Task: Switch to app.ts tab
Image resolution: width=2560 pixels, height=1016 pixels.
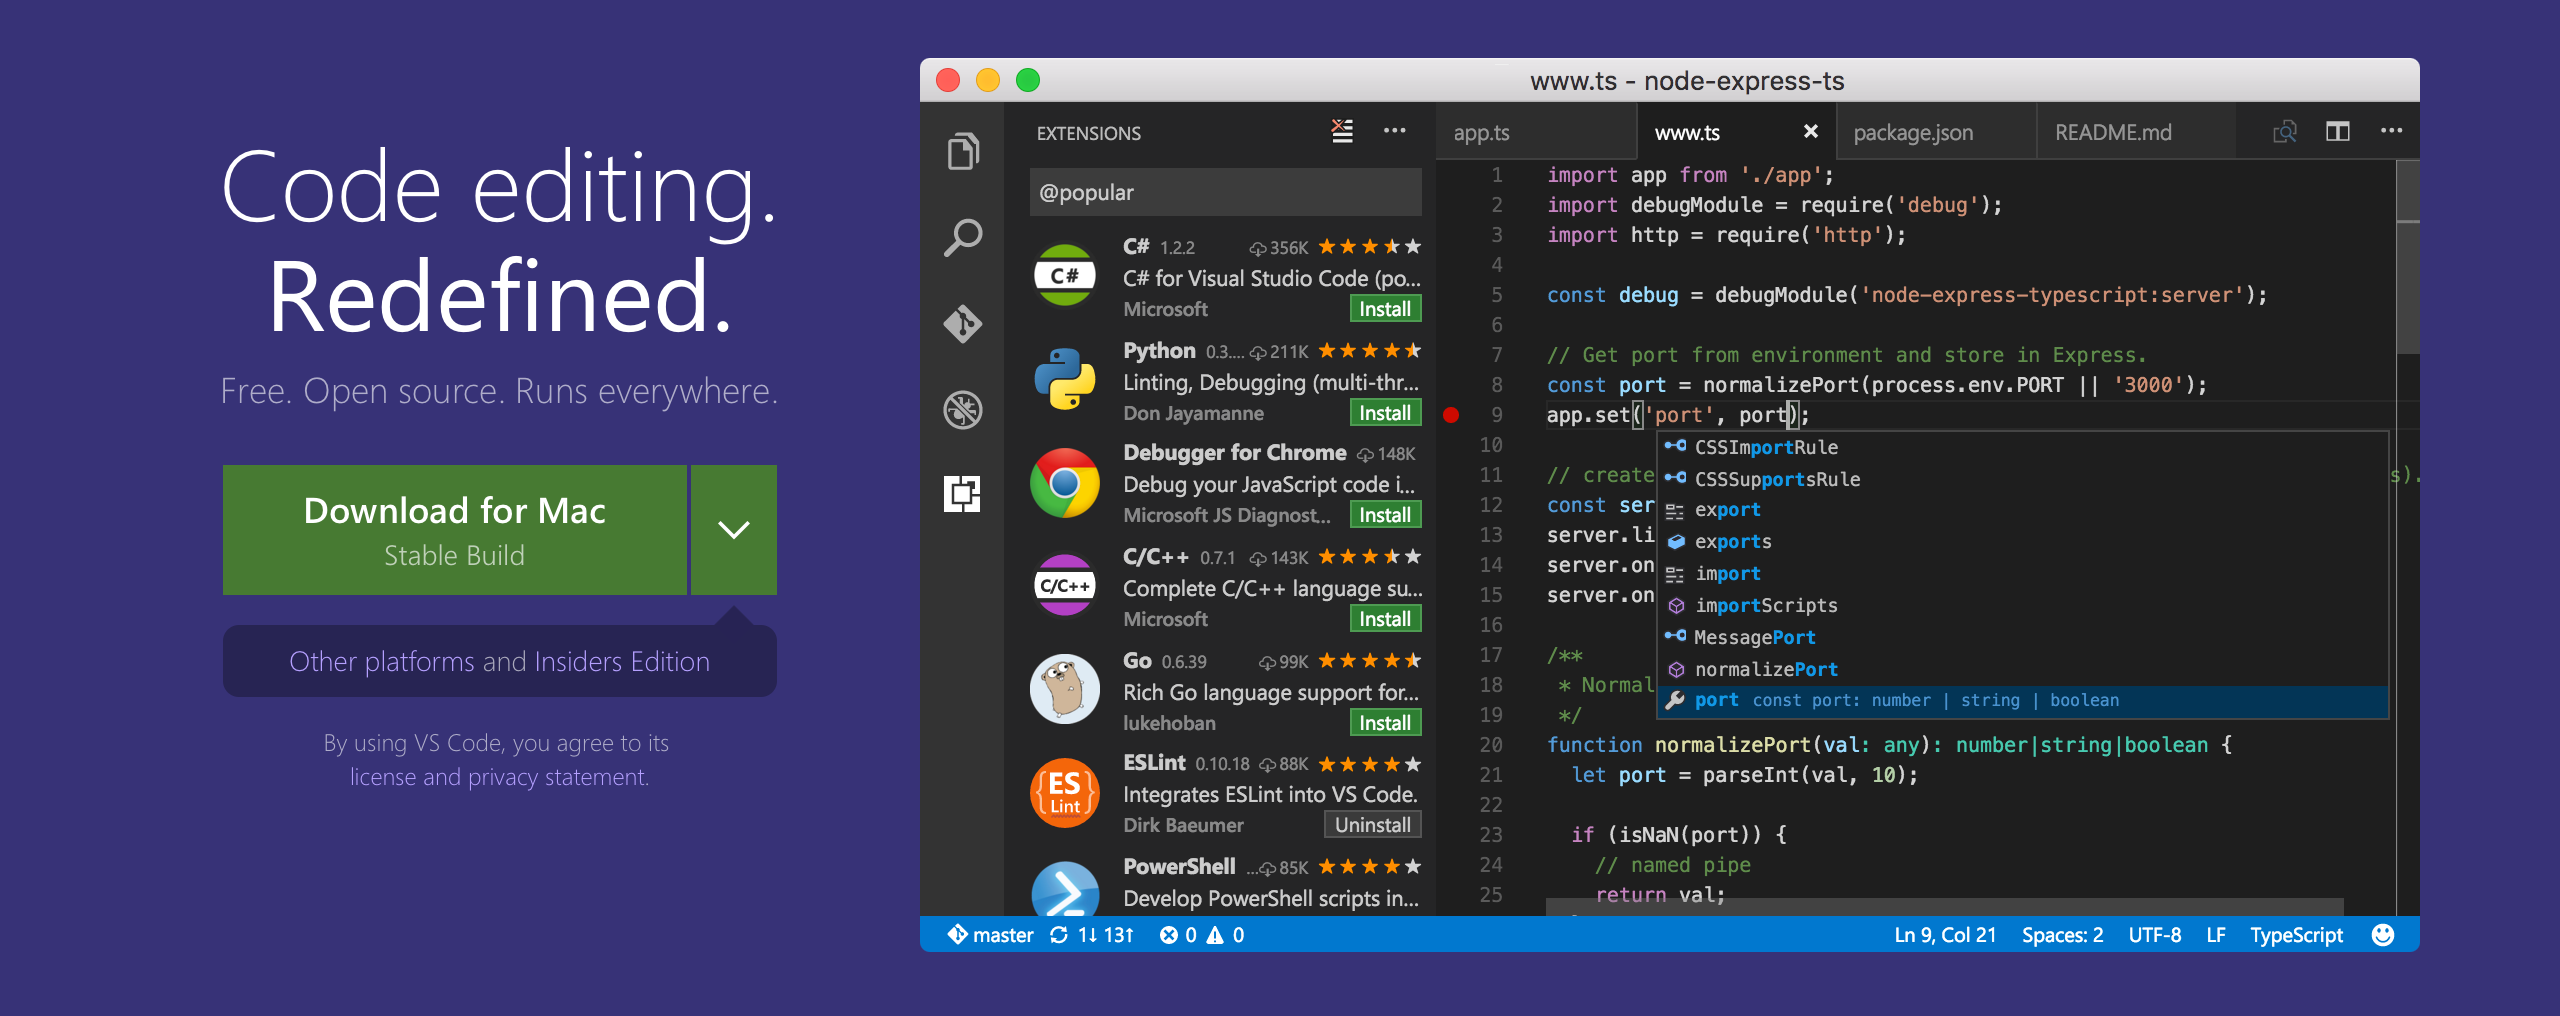Action: (x=1536, y=132)
